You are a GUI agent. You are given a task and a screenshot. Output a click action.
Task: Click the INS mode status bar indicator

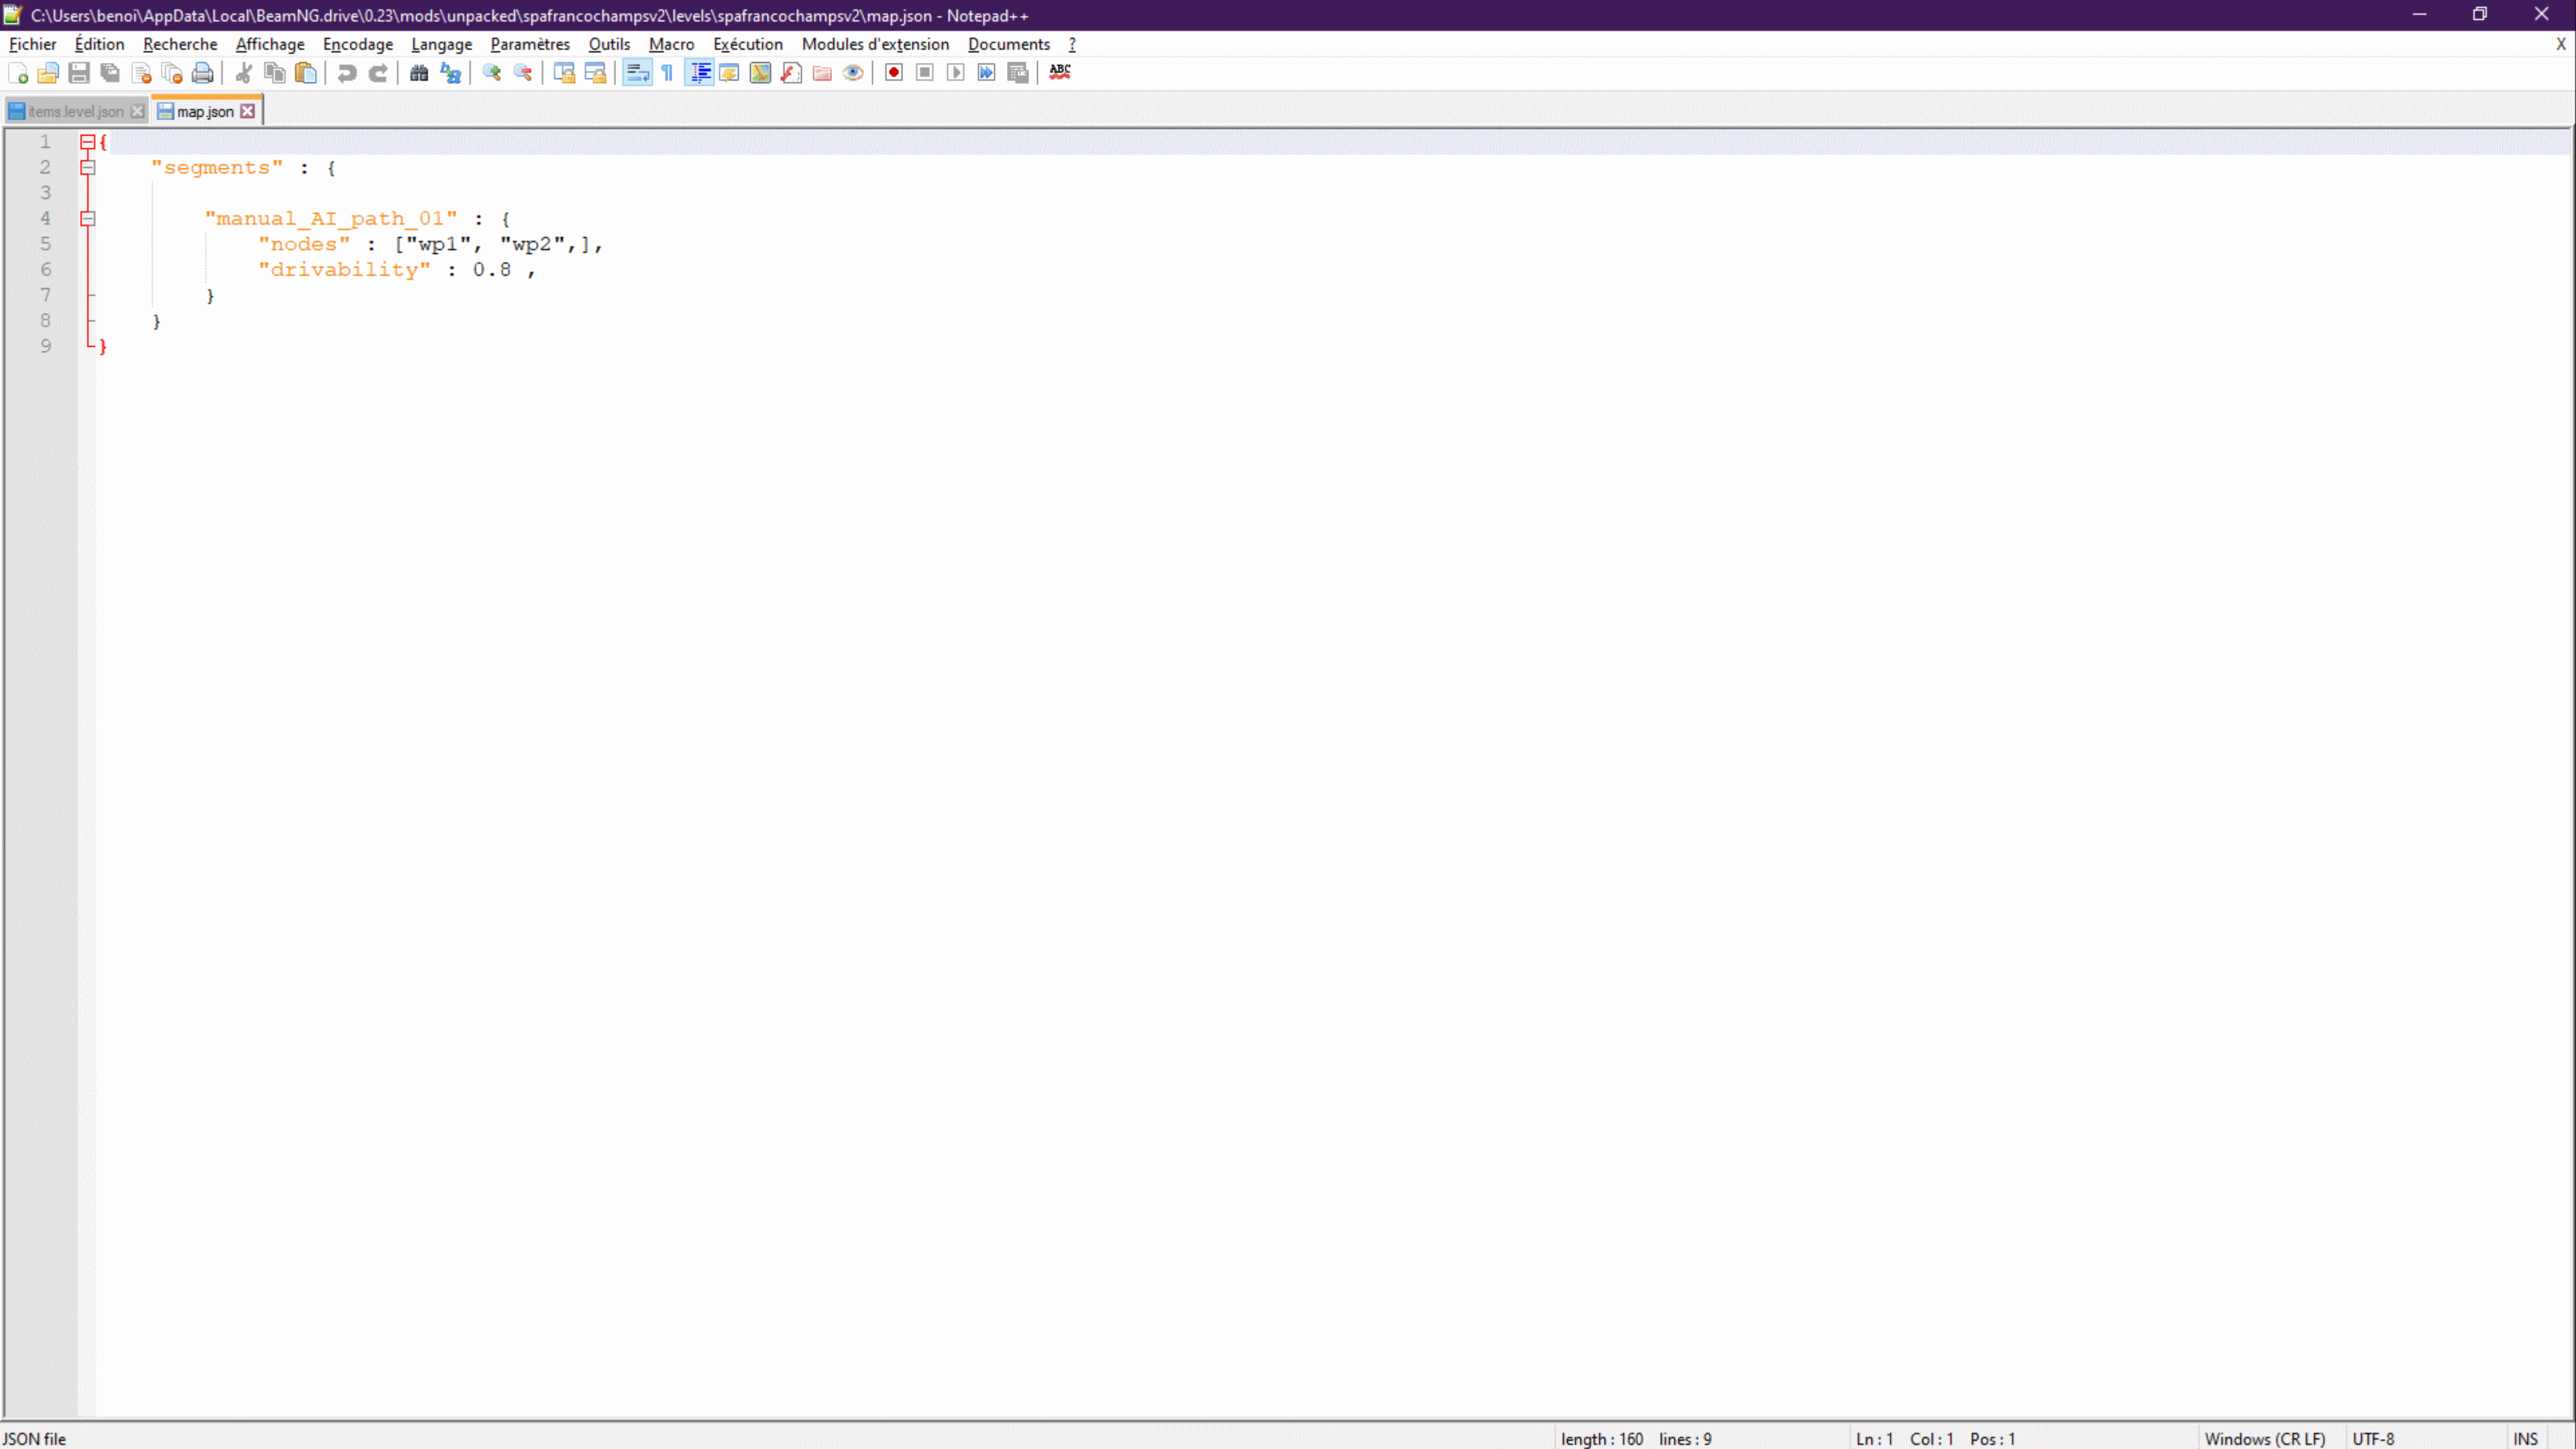tap(2525, 1439)
